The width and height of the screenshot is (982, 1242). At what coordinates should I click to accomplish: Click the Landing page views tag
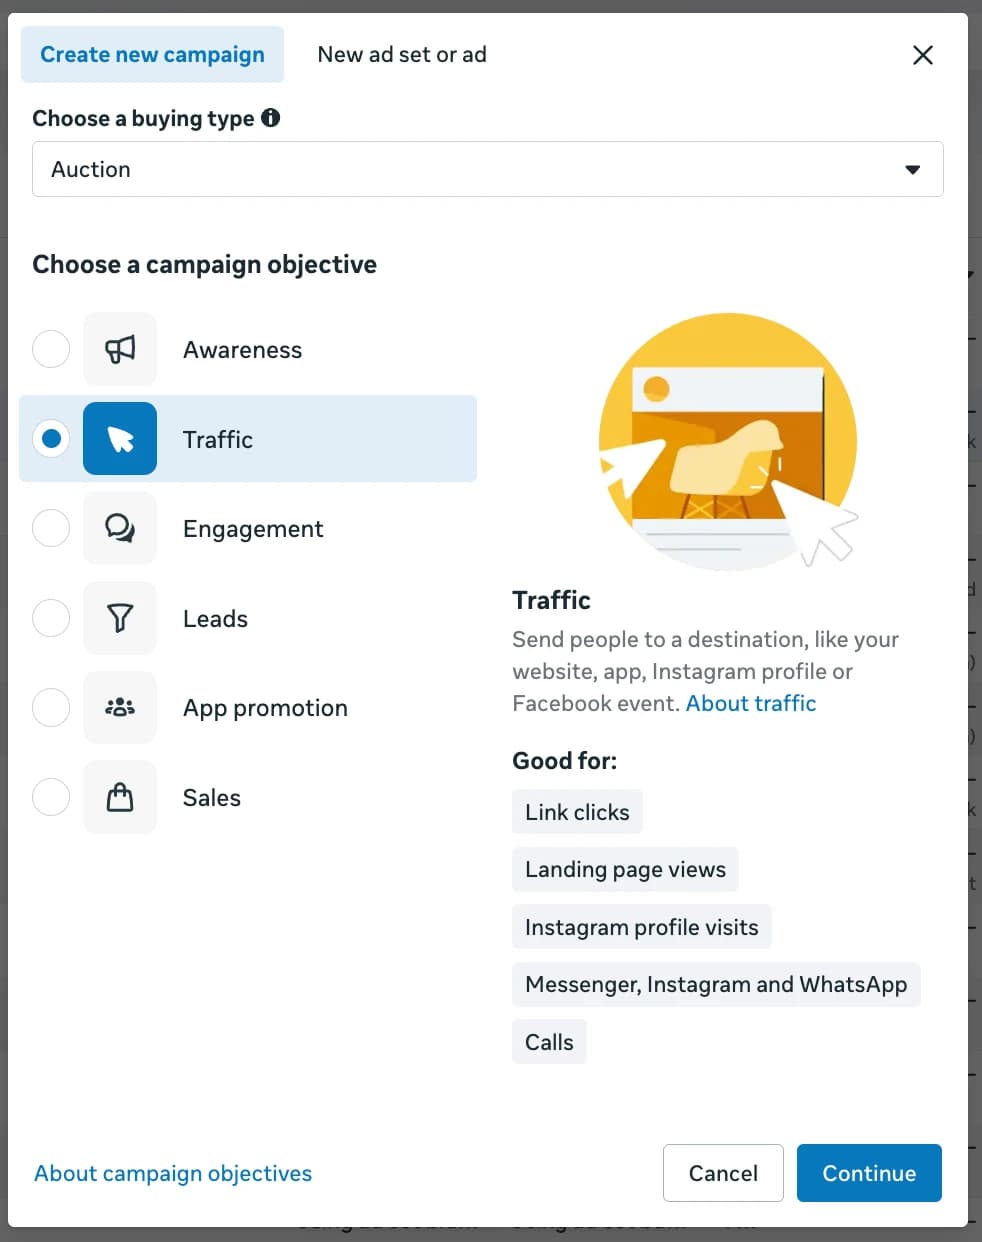point(625,869)
